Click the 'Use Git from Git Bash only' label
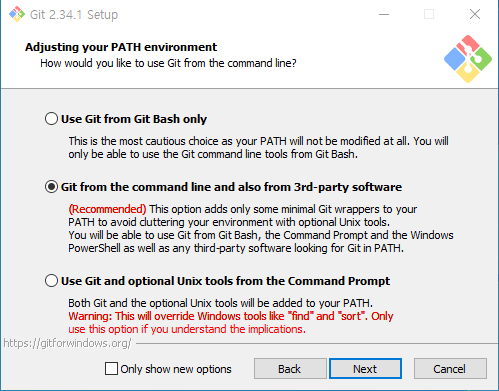Screen dimensions: 499x391 tap(134, 119)
